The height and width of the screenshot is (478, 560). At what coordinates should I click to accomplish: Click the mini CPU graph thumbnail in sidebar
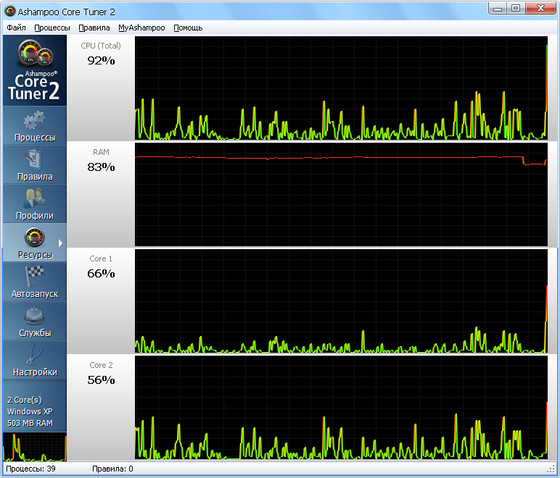coord(35,447)
